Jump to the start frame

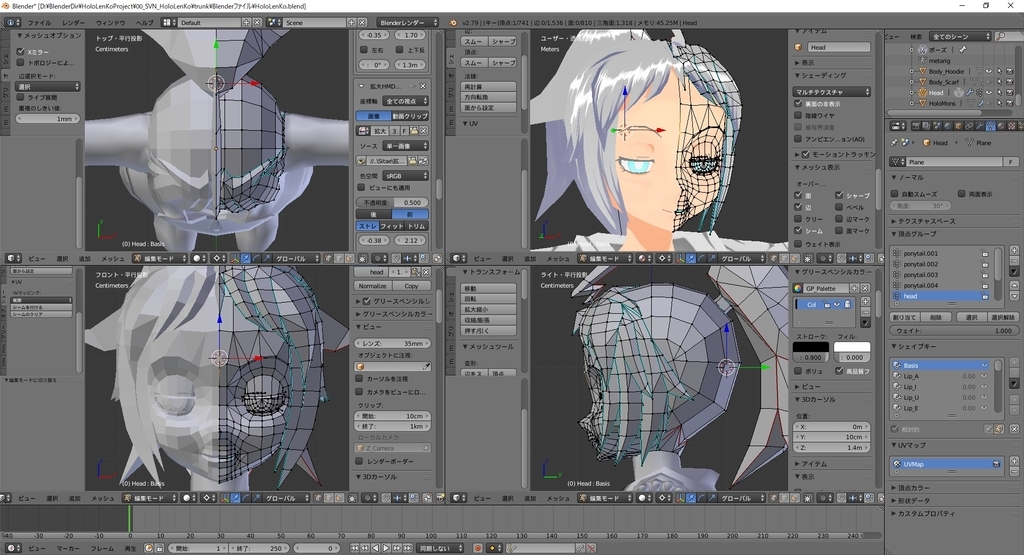pyautogui.click(x=355, y=548)
